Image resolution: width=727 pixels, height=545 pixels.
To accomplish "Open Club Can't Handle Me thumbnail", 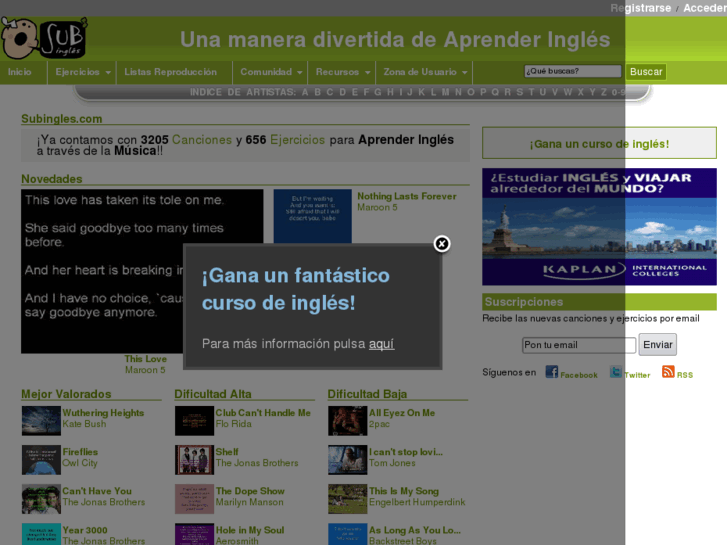I will 194,421.
